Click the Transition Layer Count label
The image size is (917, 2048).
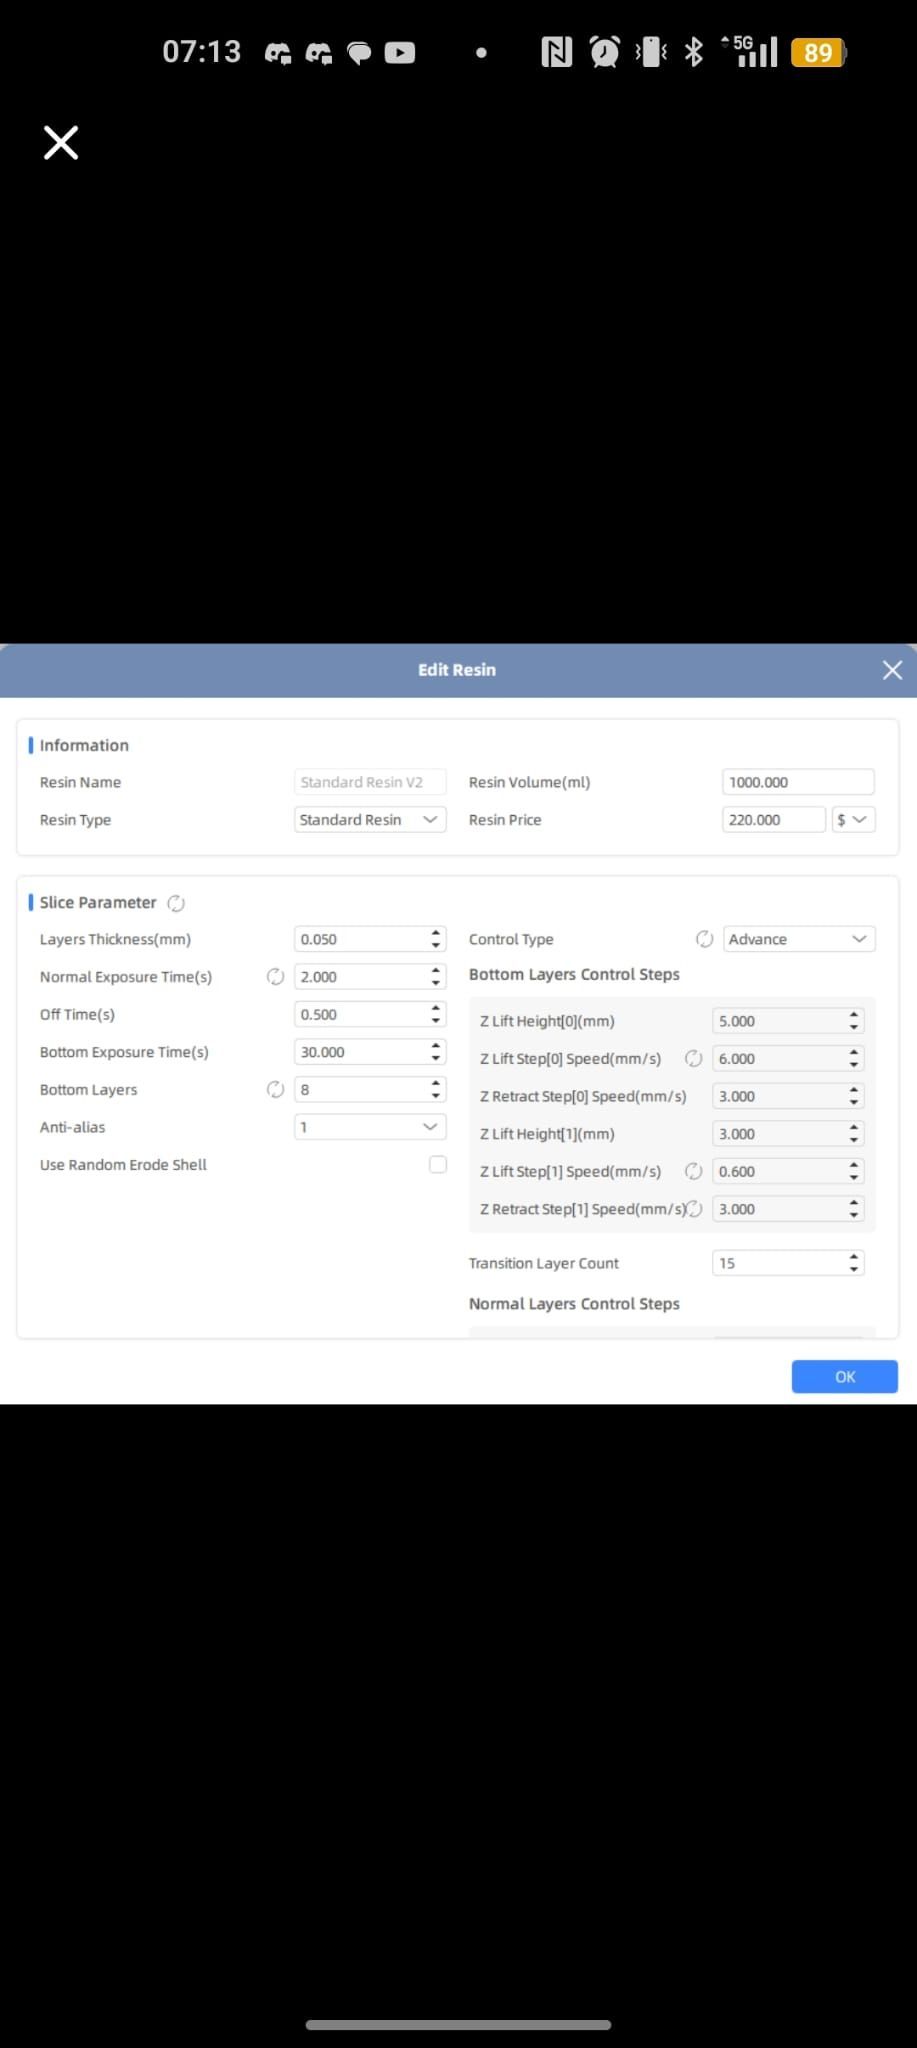[544, 1263]
